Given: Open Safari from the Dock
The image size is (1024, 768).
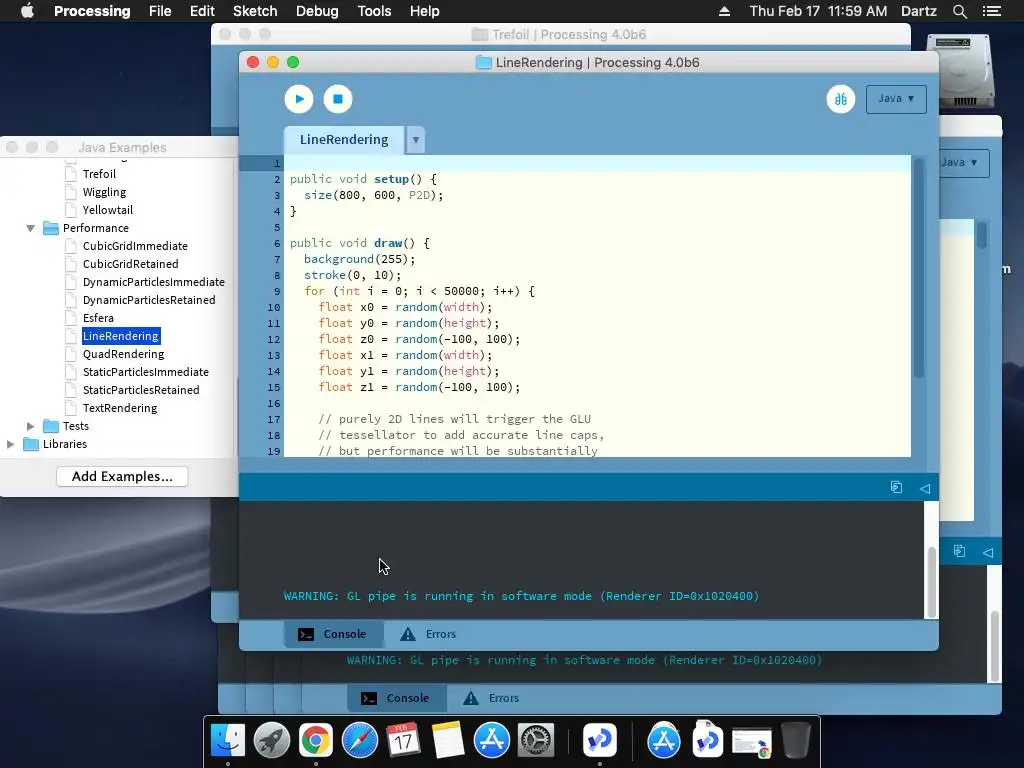Looking at the screenshot, I should pyautogui.click(x=359, y=741).
